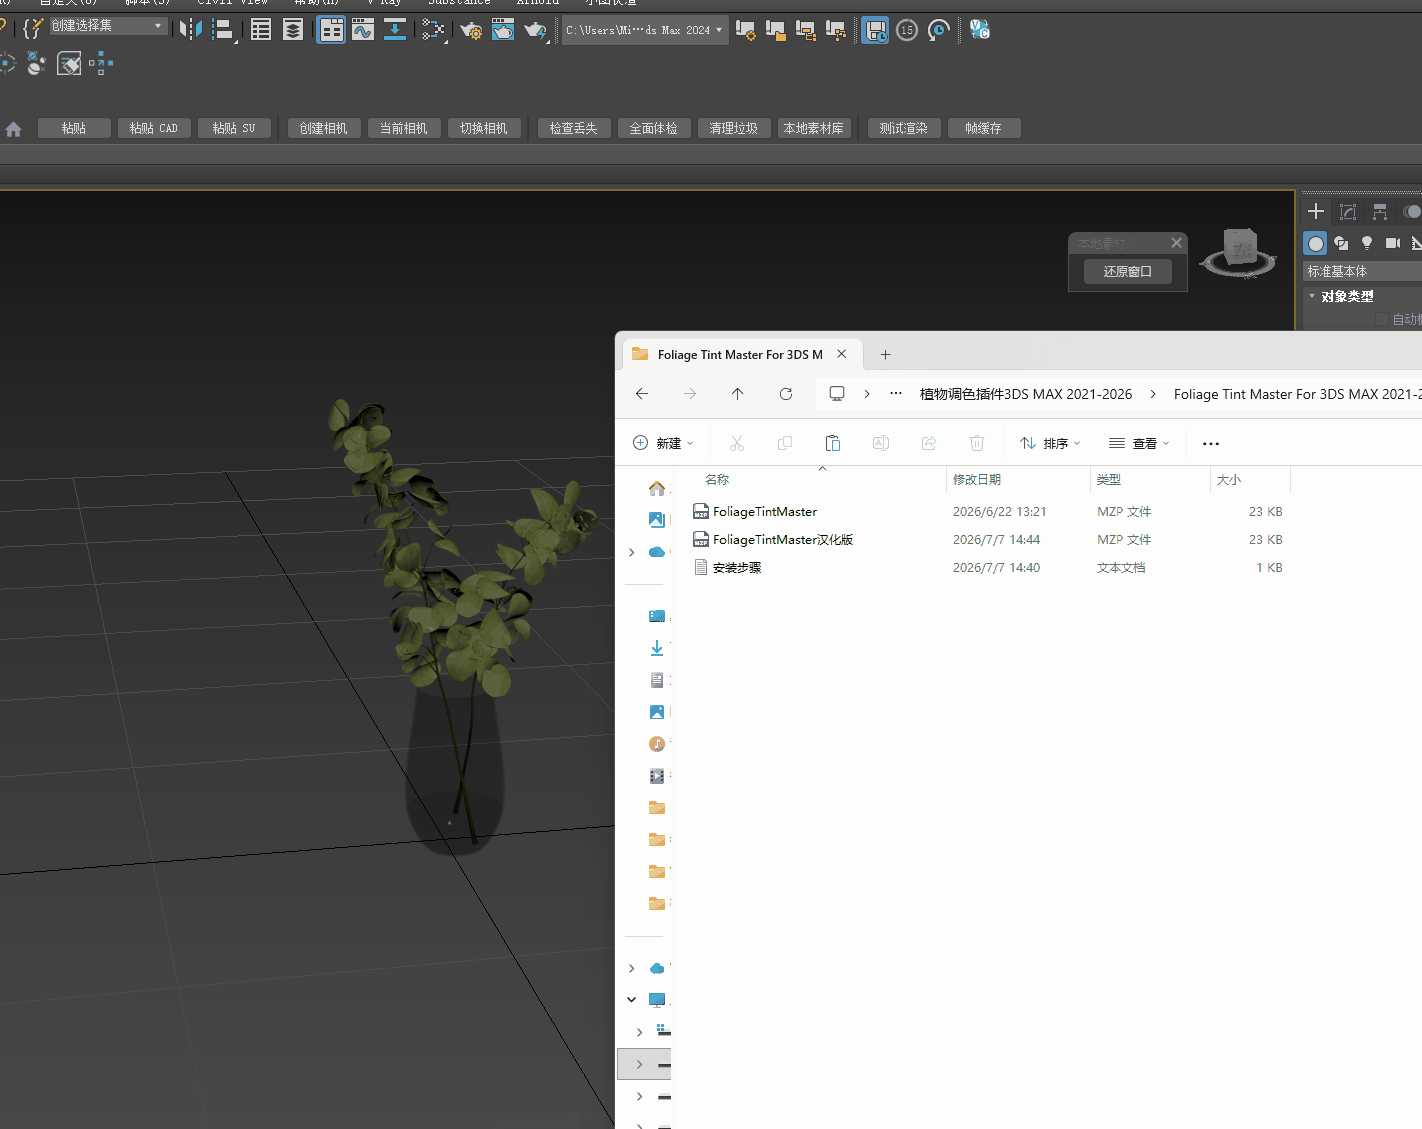The image size is (1422, 1129).
Task: Open the 排序 sort dropdown
Action: (1050, 443)
